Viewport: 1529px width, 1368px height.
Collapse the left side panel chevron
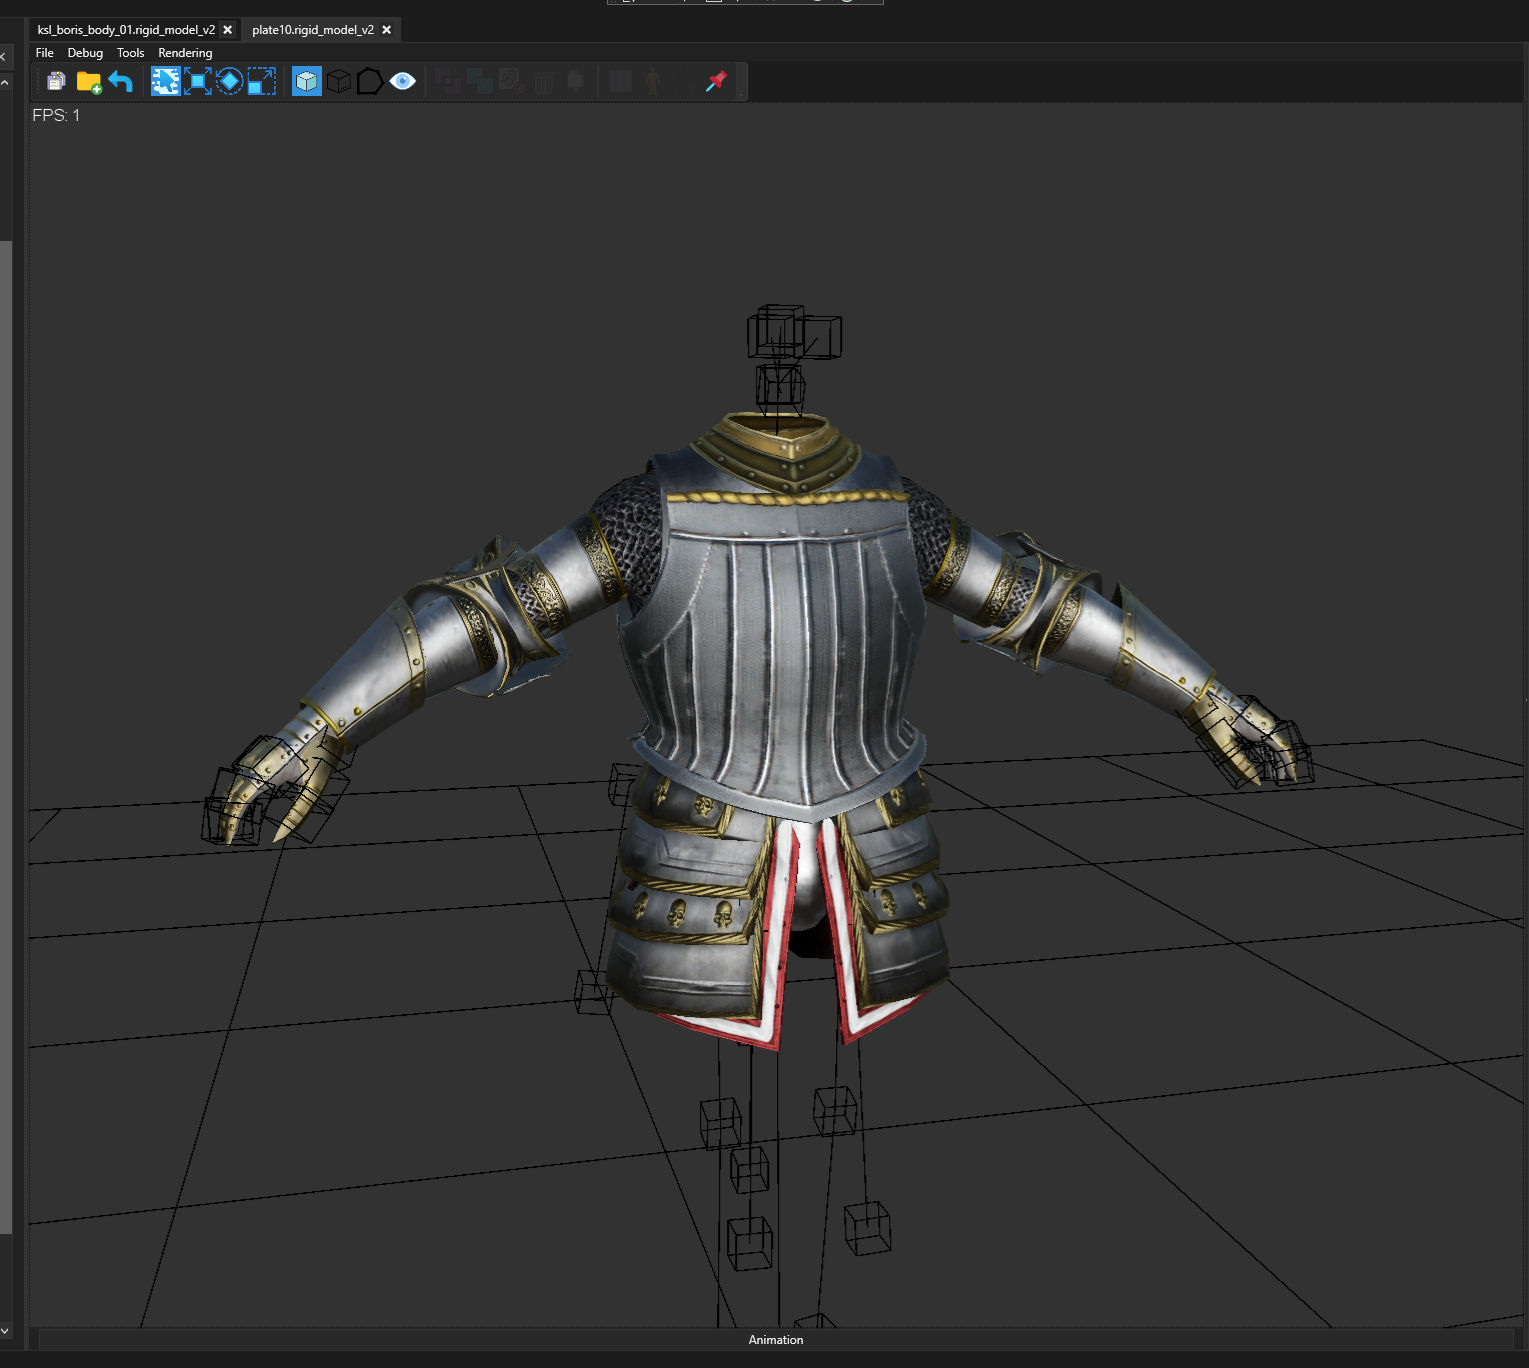click(4, 57)
